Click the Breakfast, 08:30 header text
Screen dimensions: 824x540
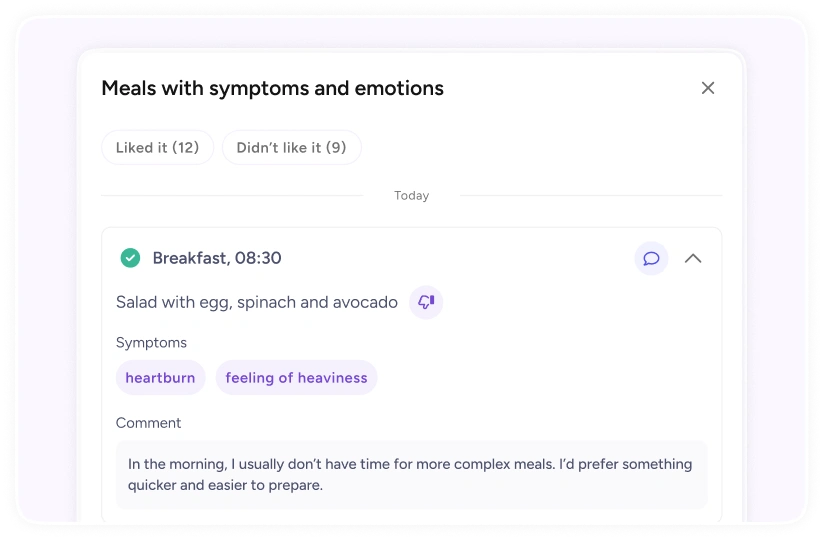(217, 258)
